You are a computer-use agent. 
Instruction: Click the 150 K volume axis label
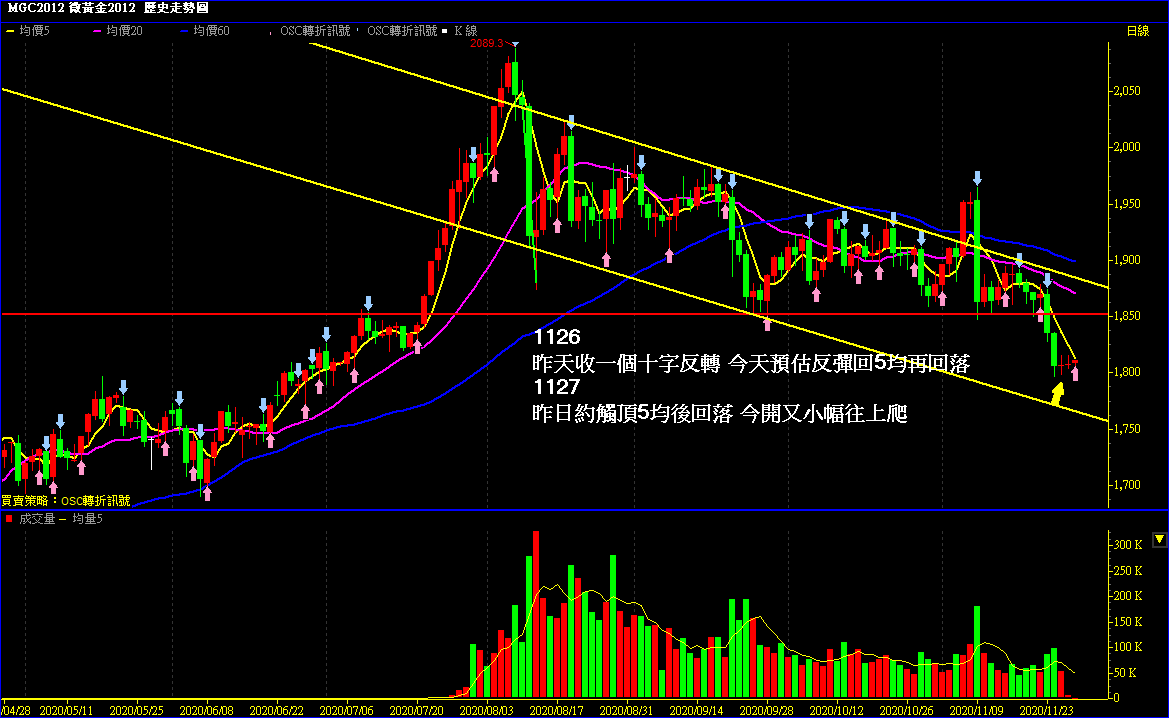[x=1128, y=622]
